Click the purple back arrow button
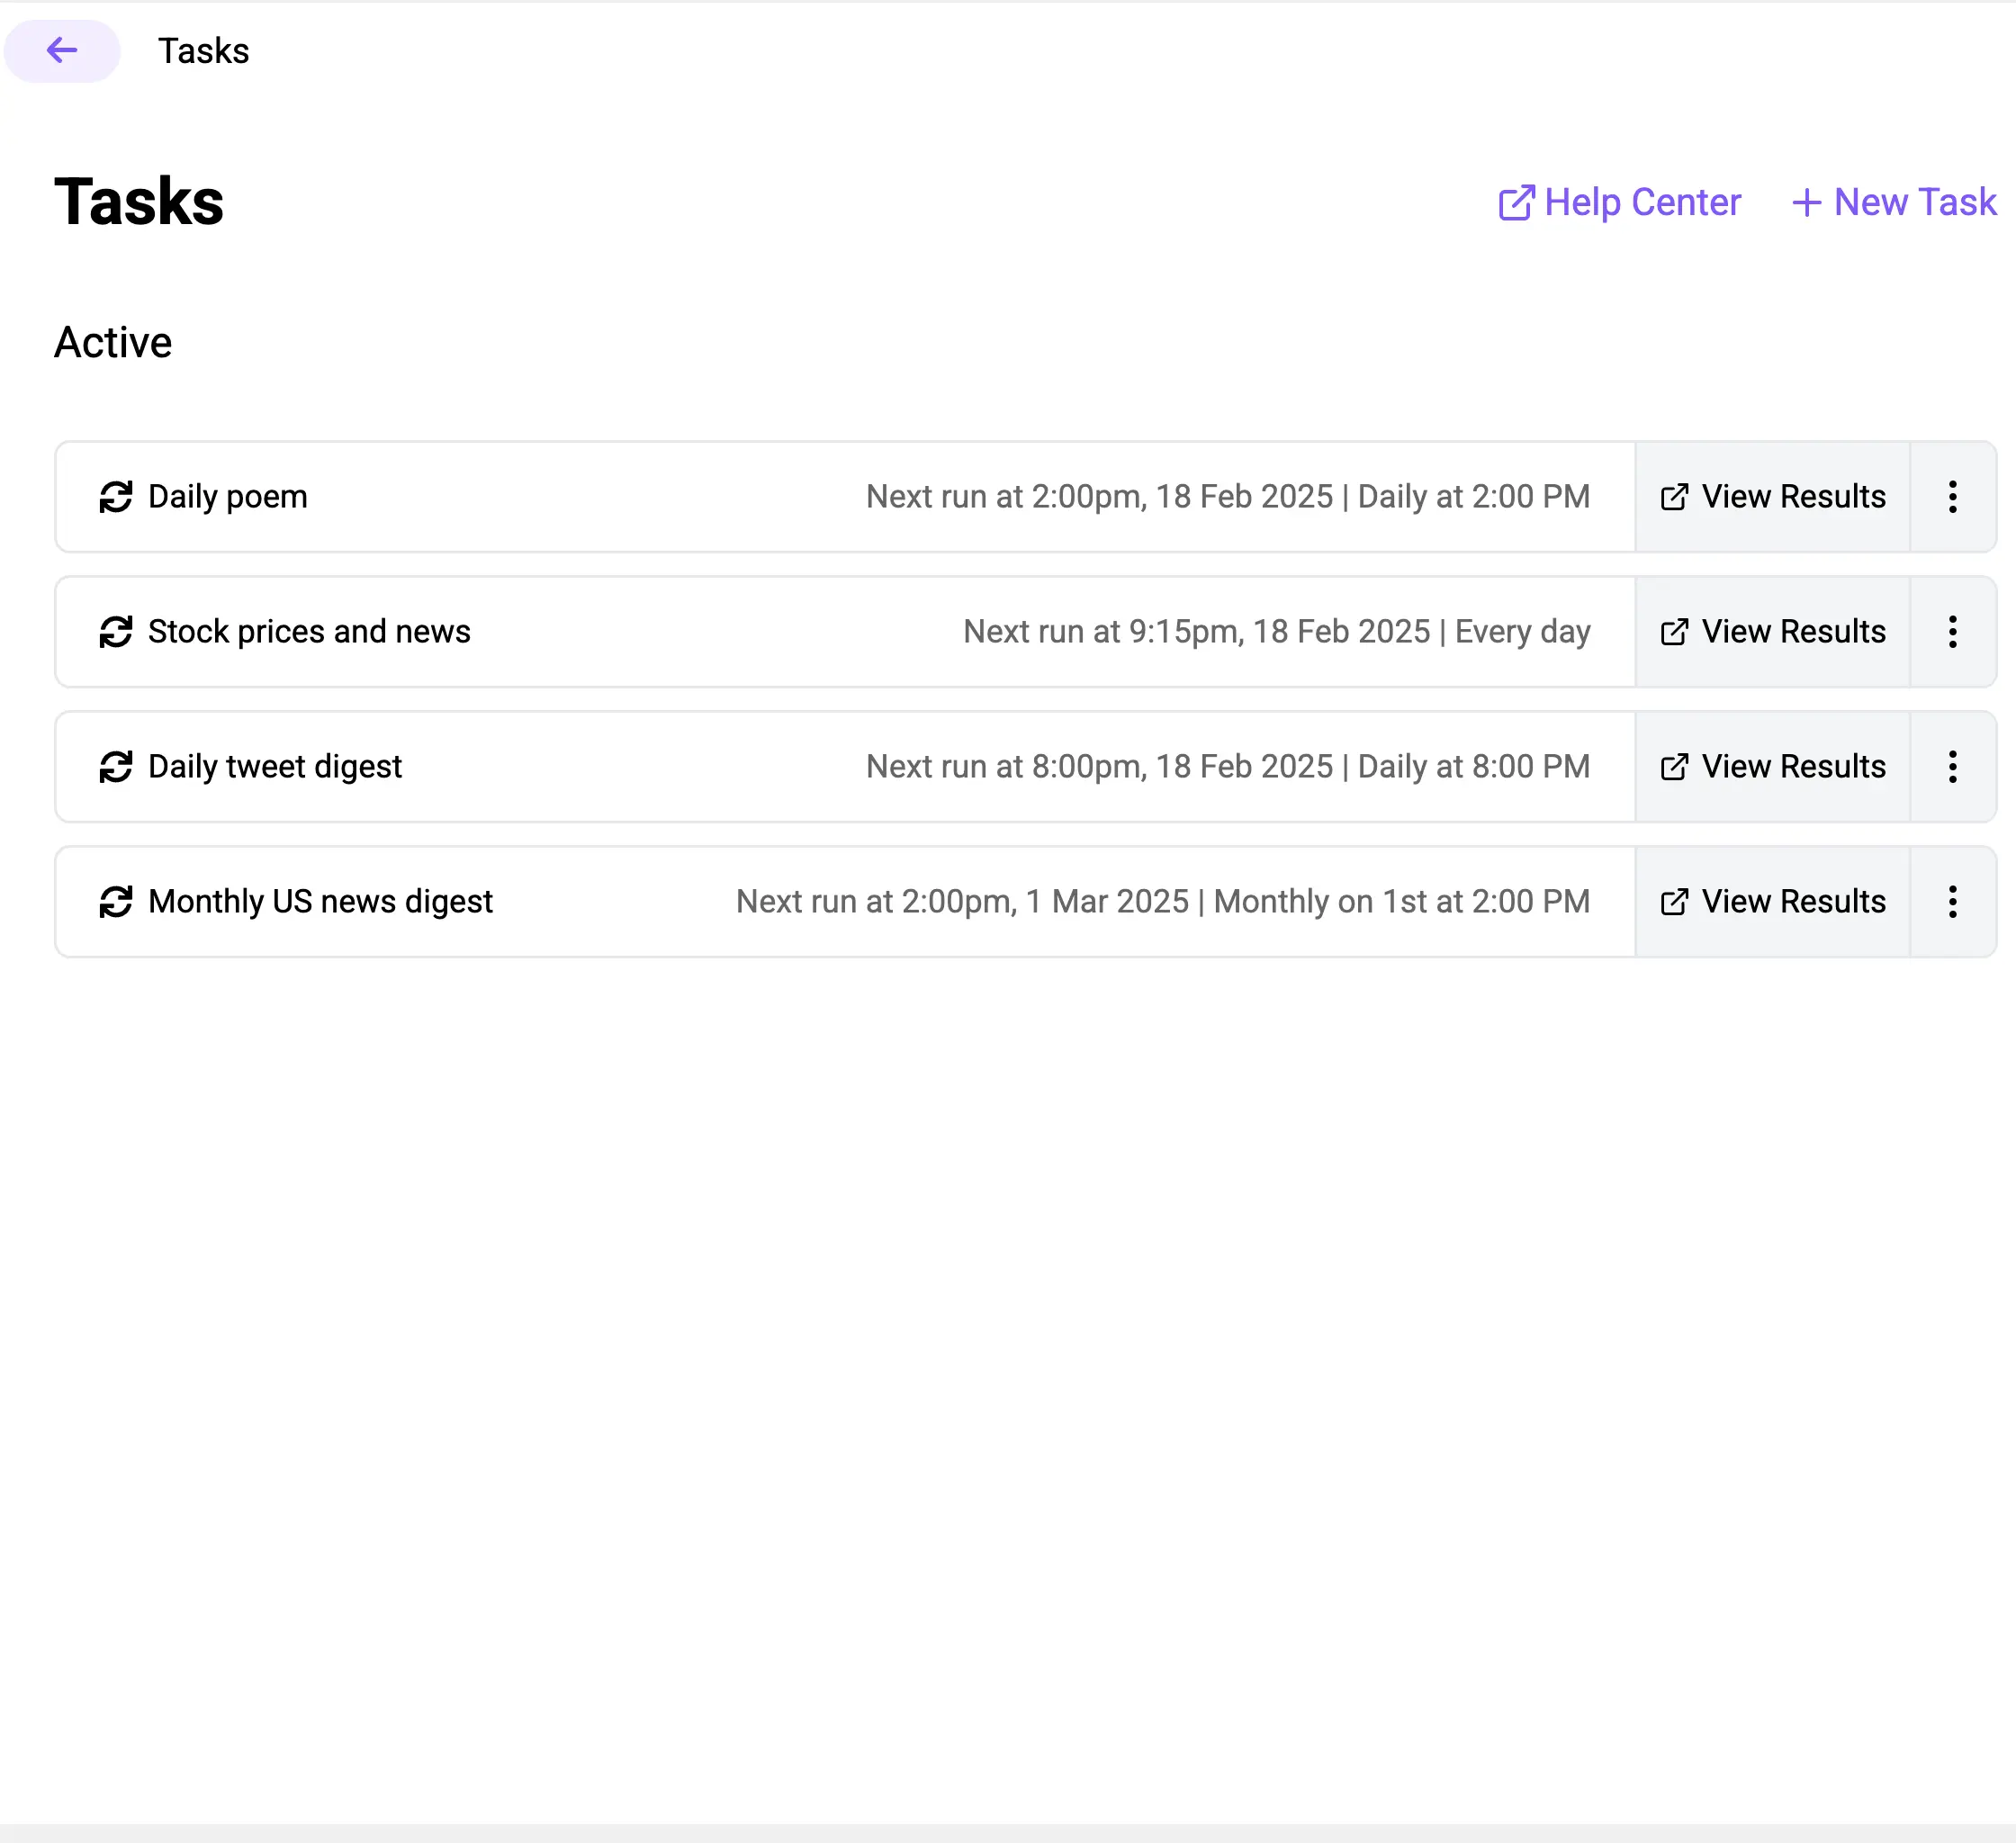This screenshot has height=1843, width=2016. pyautogui.click(x=62, y=50)
